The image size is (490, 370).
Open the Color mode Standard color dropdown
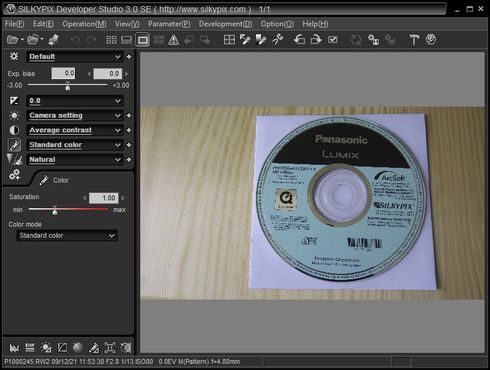point(67,236)
